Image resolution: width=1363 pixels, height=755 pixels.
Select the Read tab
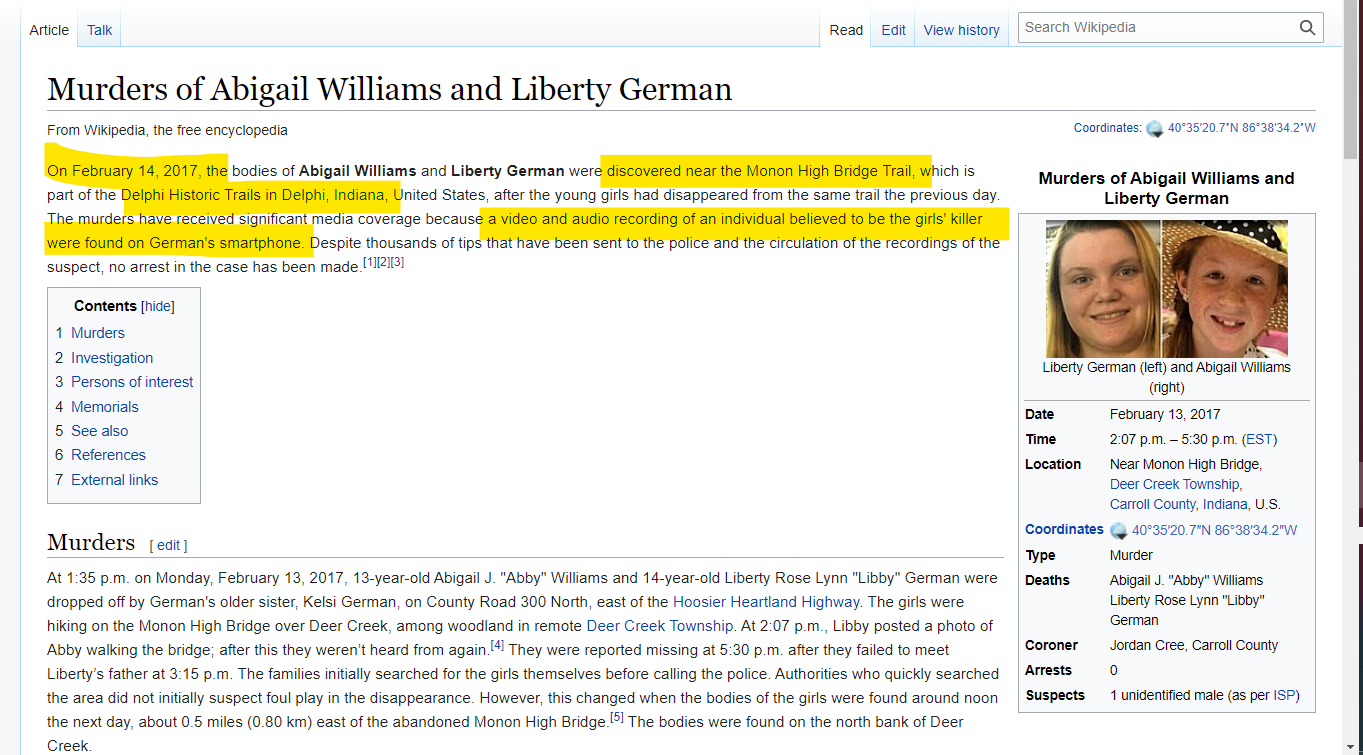(x=846, y=30)
